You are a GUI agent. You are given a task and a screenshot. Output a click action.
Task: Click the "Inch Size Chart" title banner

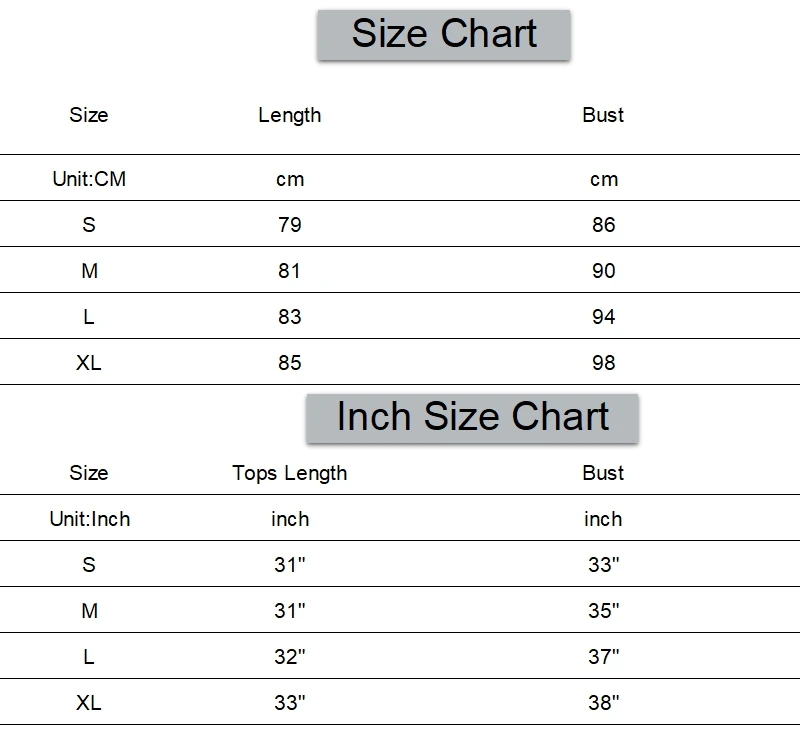472,417
